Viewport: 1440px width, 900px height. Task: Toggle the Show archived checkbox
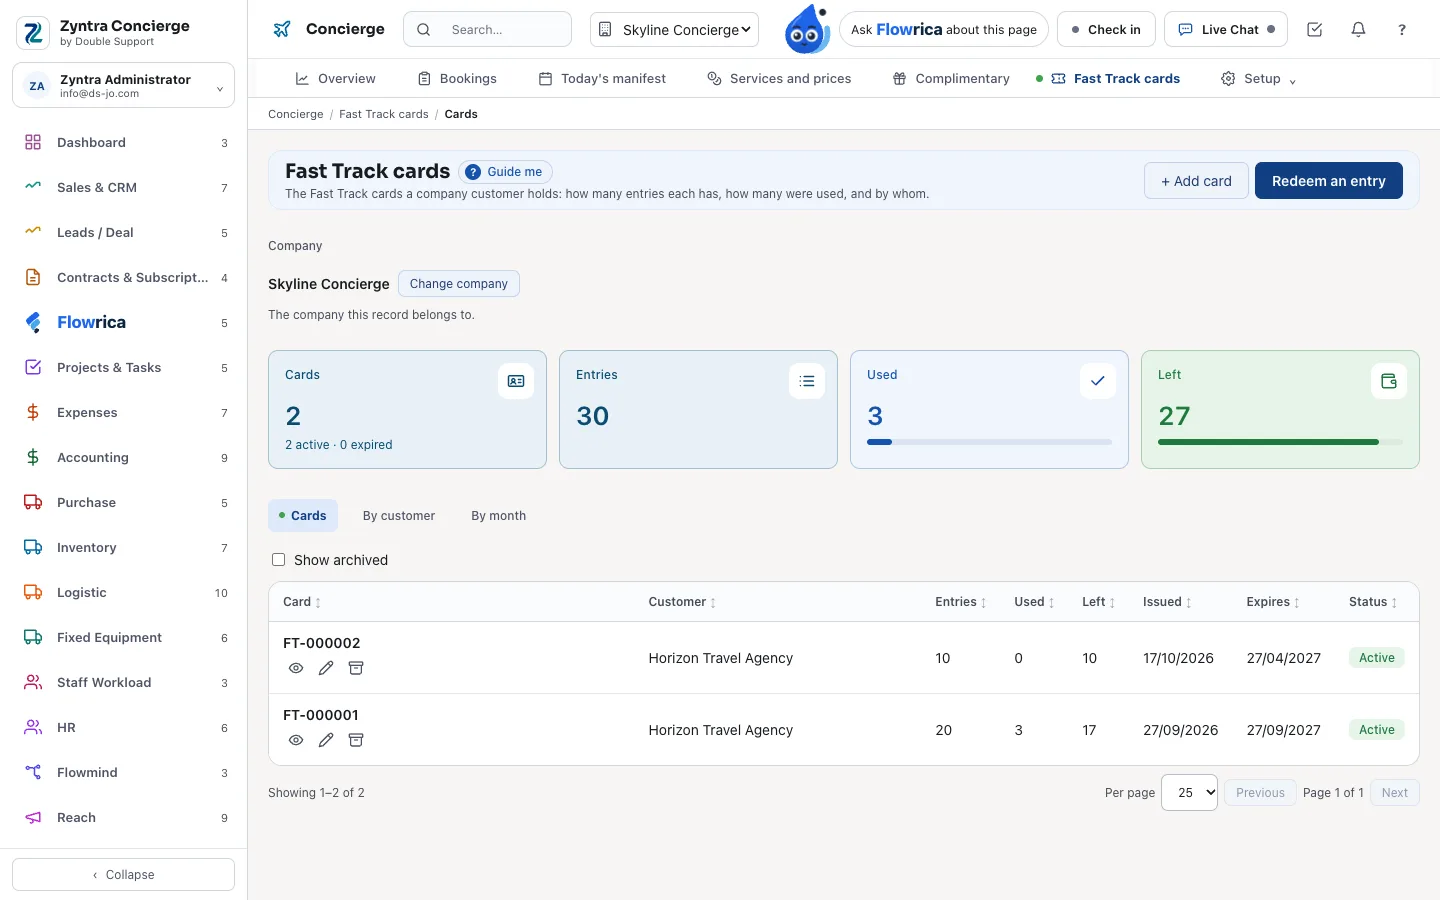279,560
